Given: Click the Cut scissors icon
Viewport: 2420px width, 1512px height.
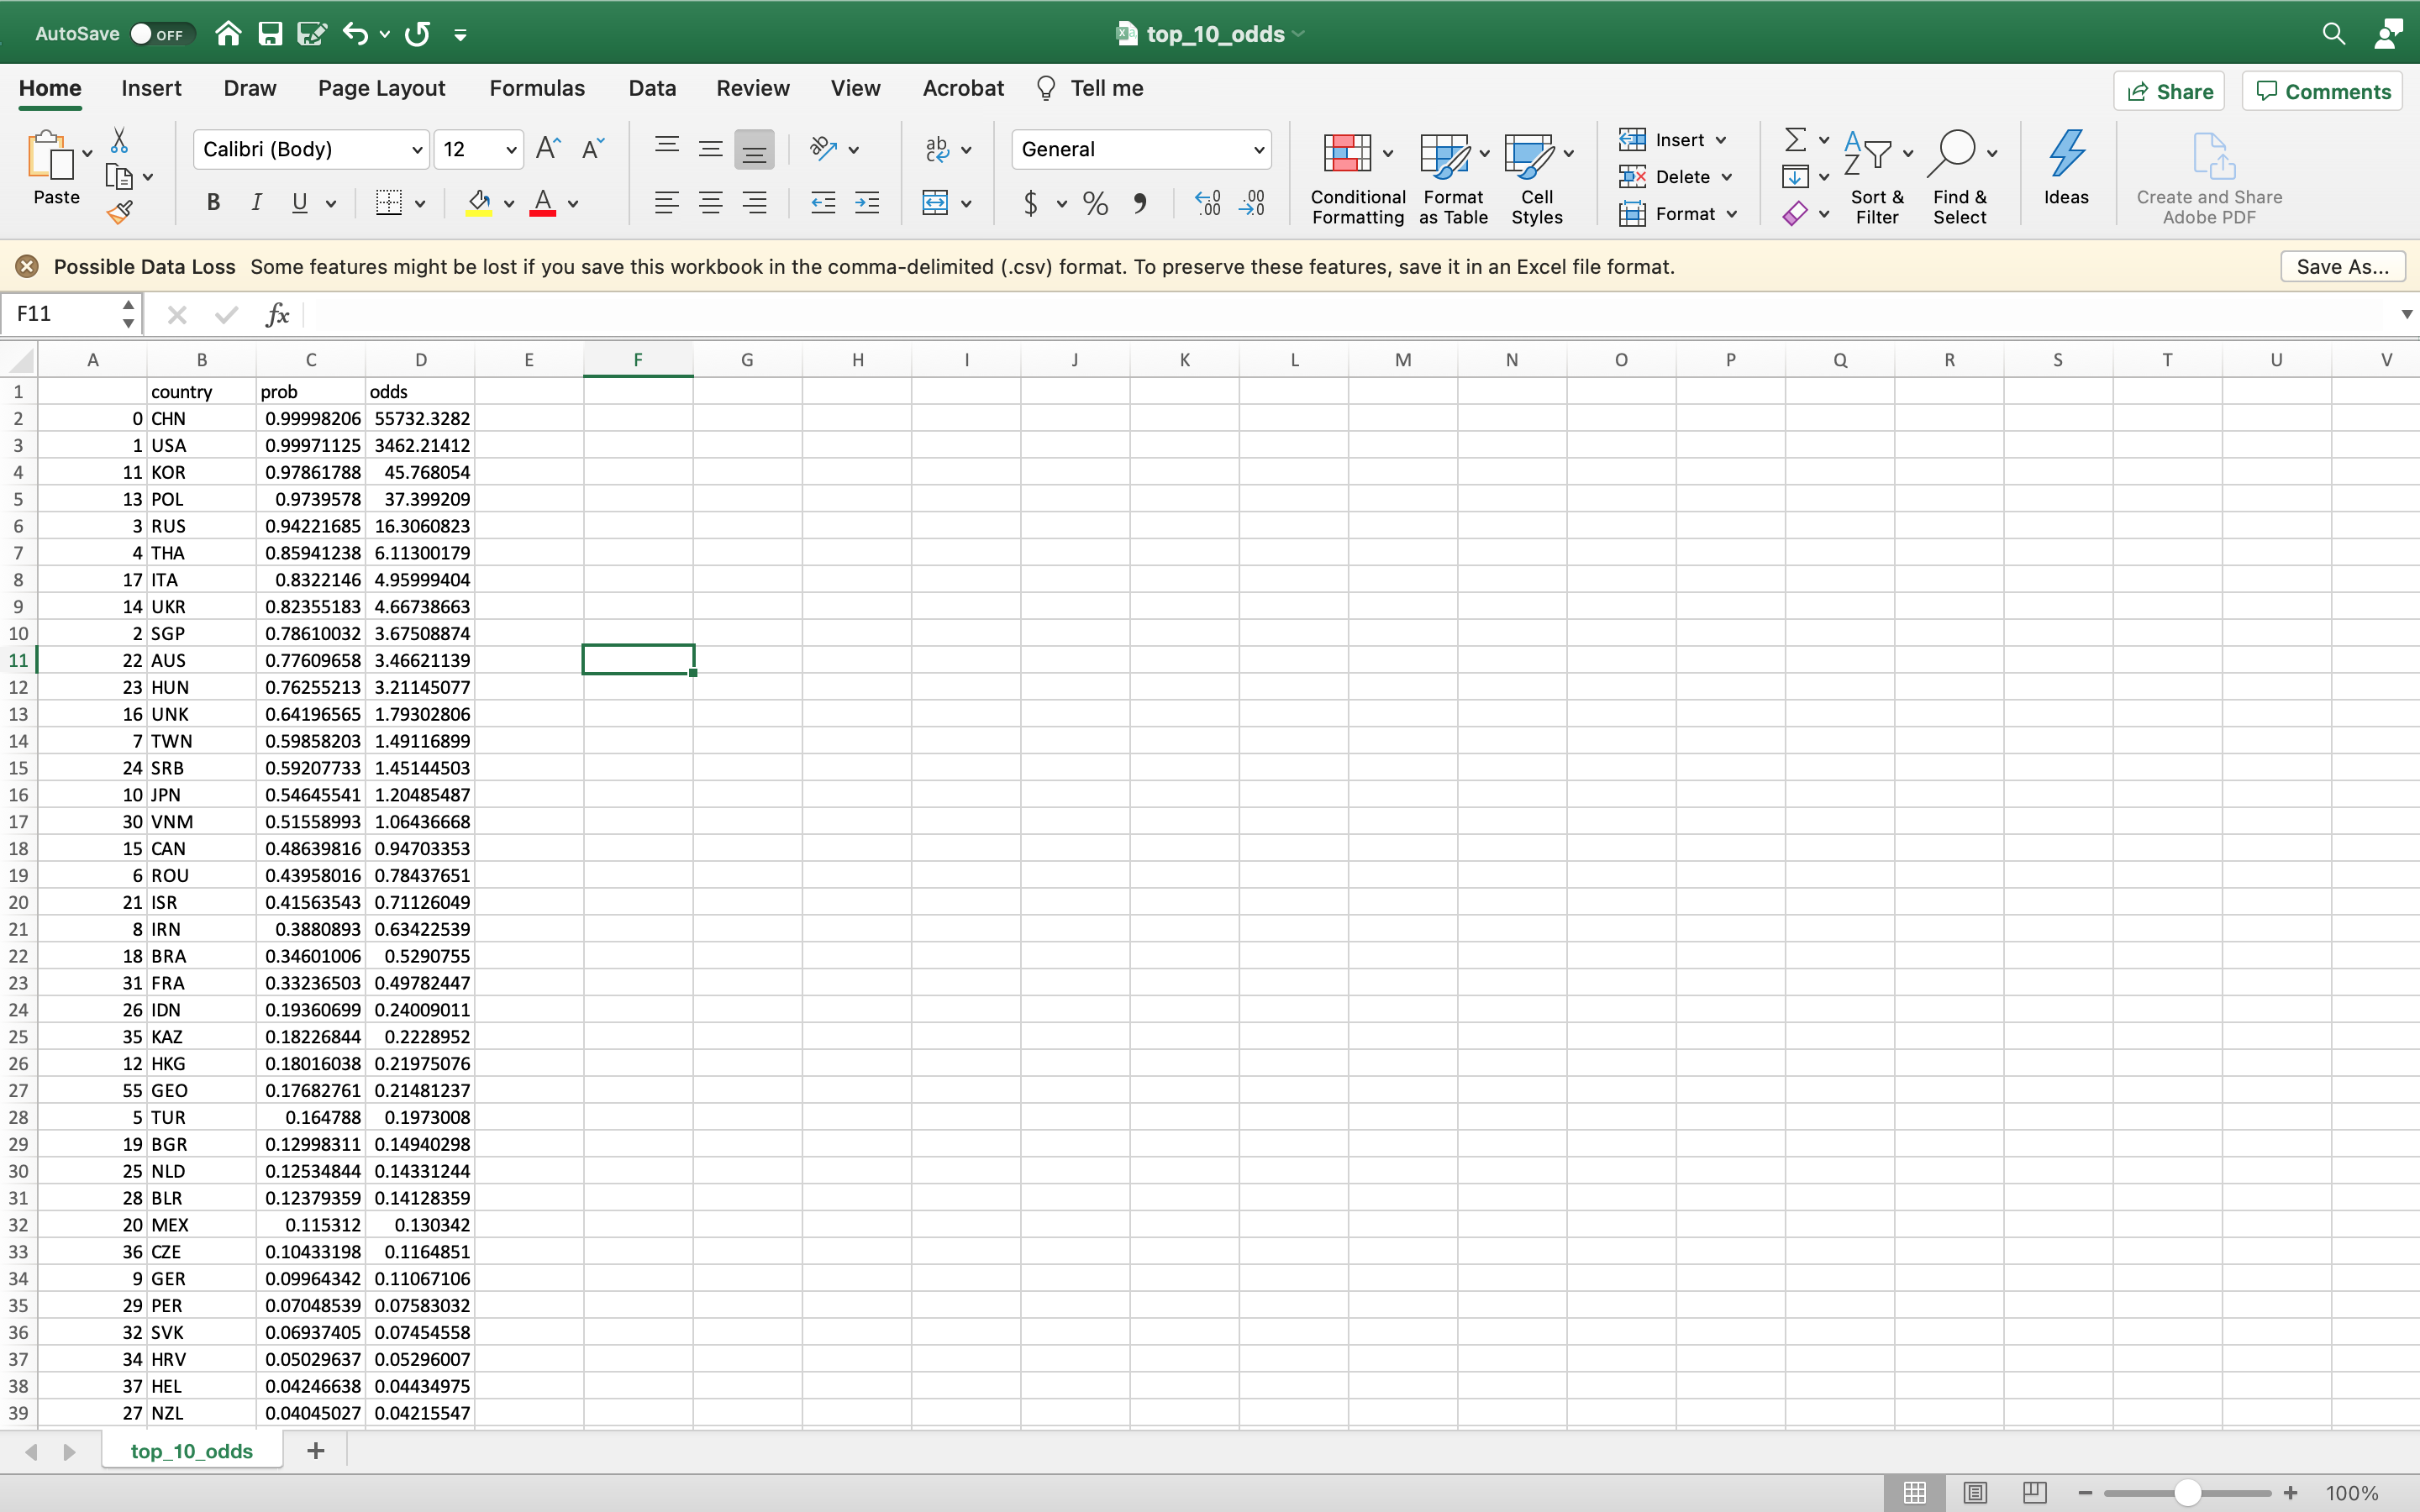Looking at the screenshot, I should 119,140.
